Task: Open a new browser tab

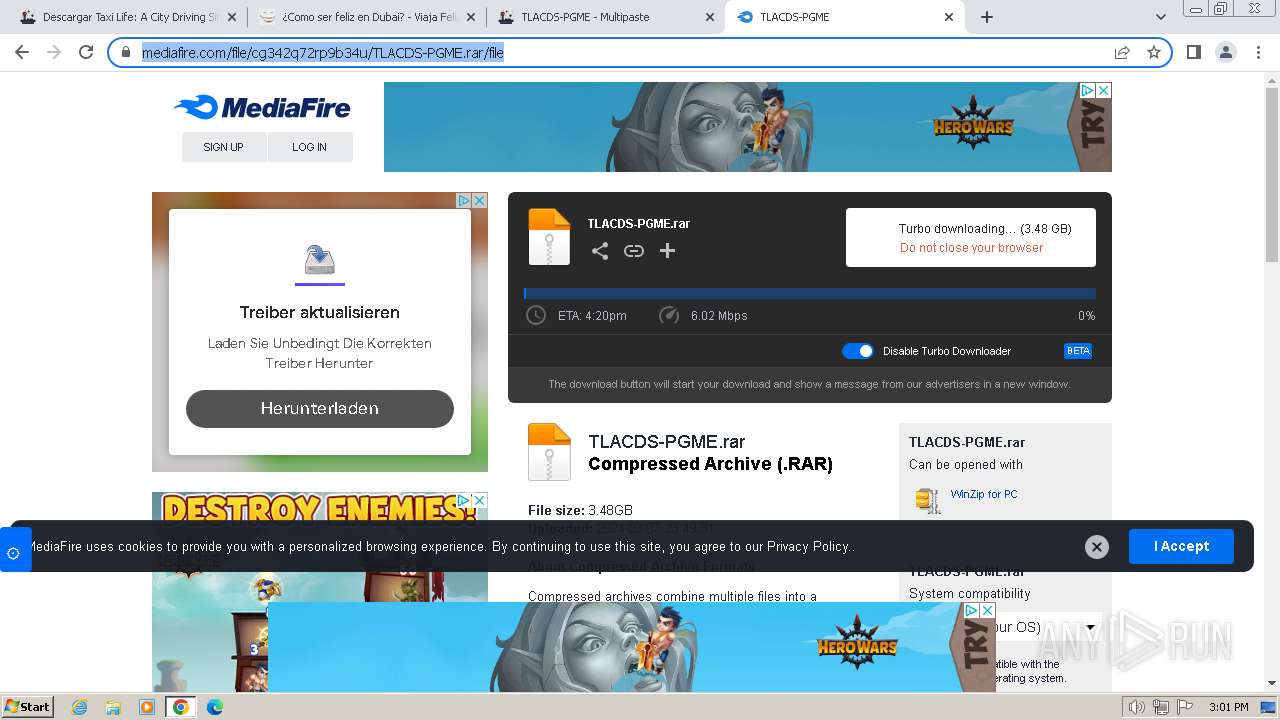Action: [x=987, y=17]
